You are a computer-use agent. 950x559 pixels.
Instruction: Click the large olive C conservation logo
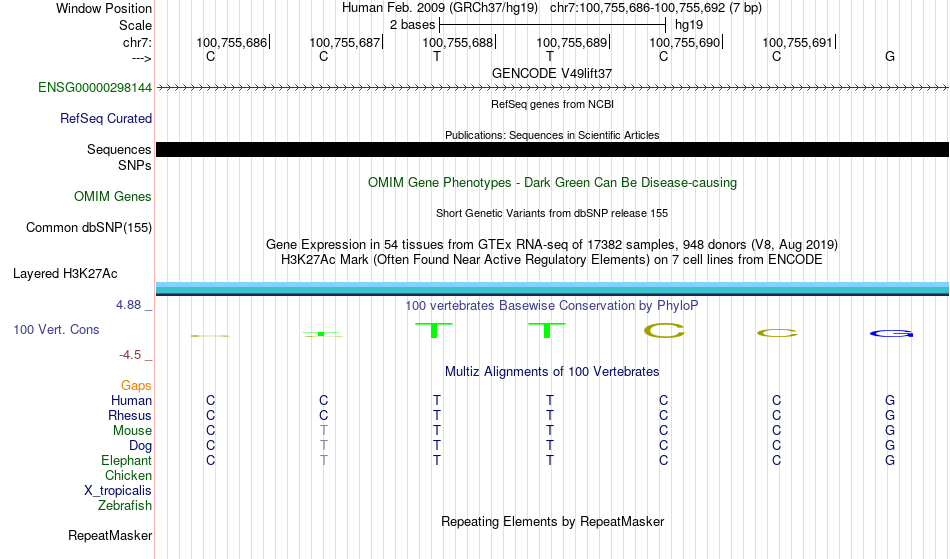pyautogui.click(x=664, y=331)
